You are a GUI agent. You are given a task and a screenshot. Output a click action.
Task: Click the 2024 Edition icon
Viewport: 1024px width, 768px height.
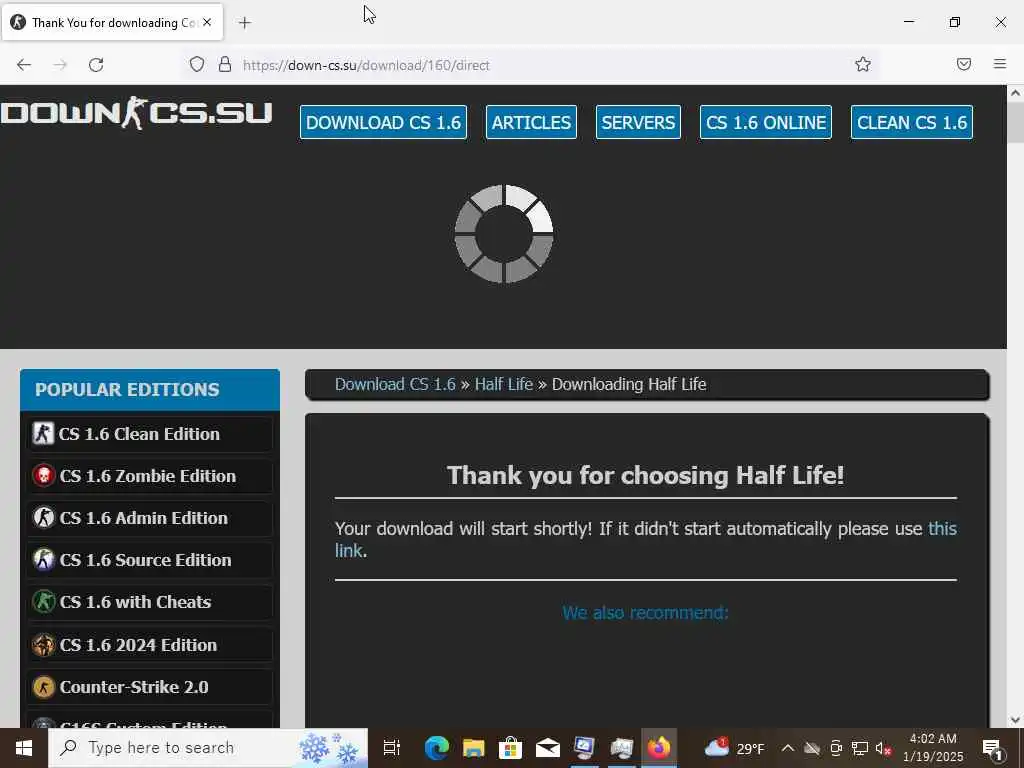[x=43, y=645]
